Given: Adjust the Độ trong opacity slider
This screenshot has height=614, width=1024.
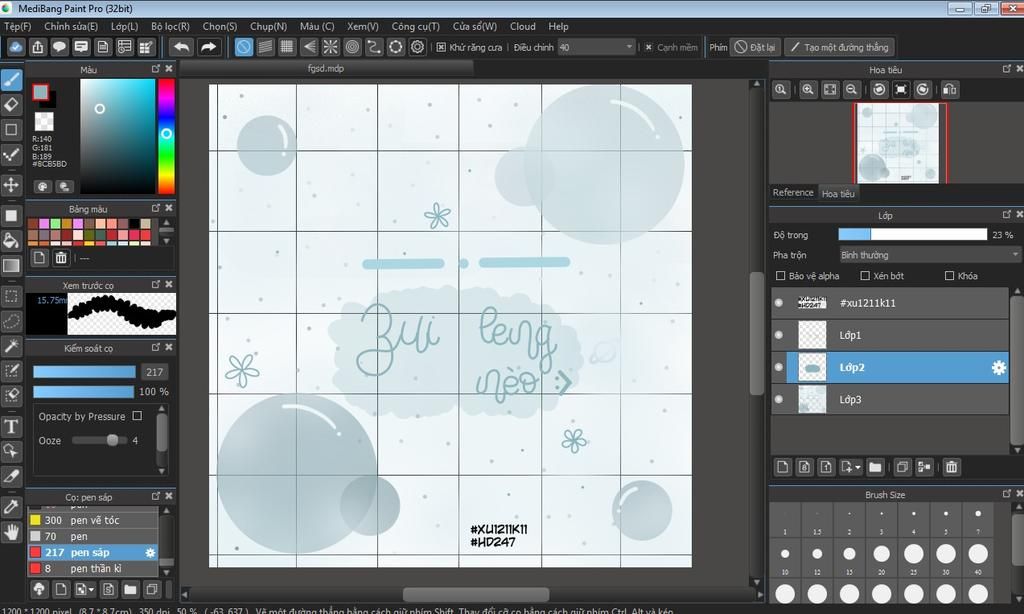Looking at the screenshot, I should tap(912, 234).
